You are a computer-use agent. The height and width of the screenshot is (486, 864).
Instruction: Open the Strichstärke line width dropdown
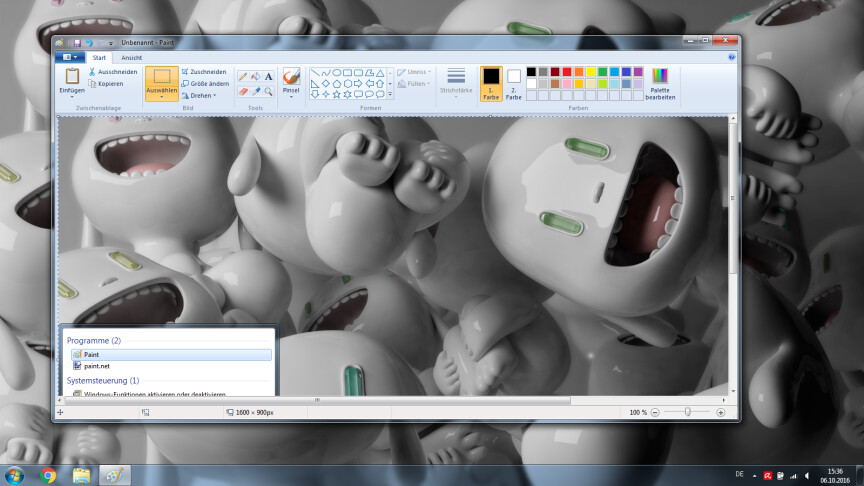[x=456, y=84]
